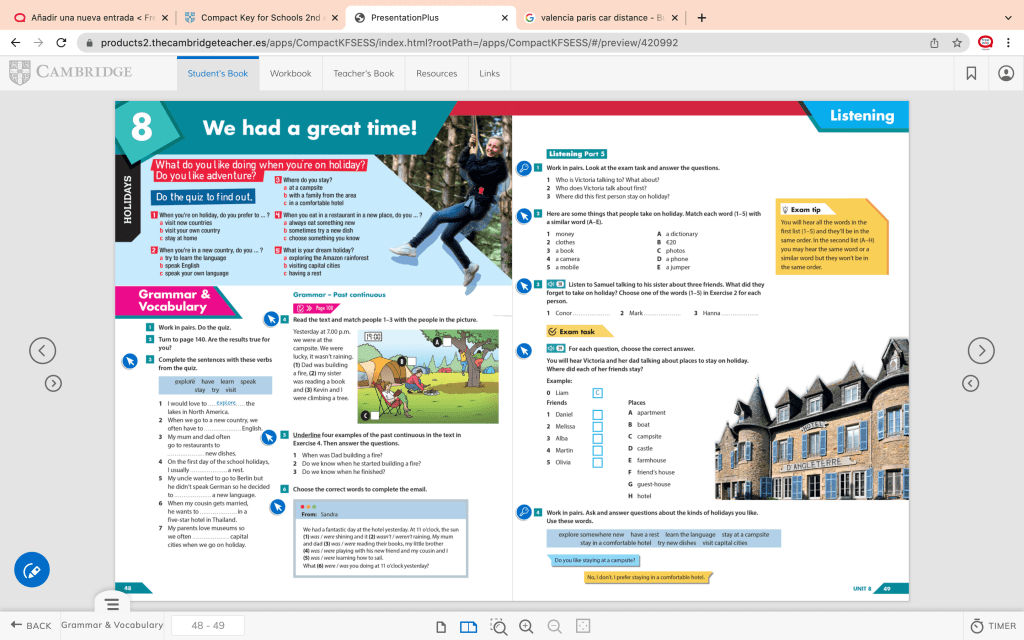Switch to single page view

(x=441, y=626)
